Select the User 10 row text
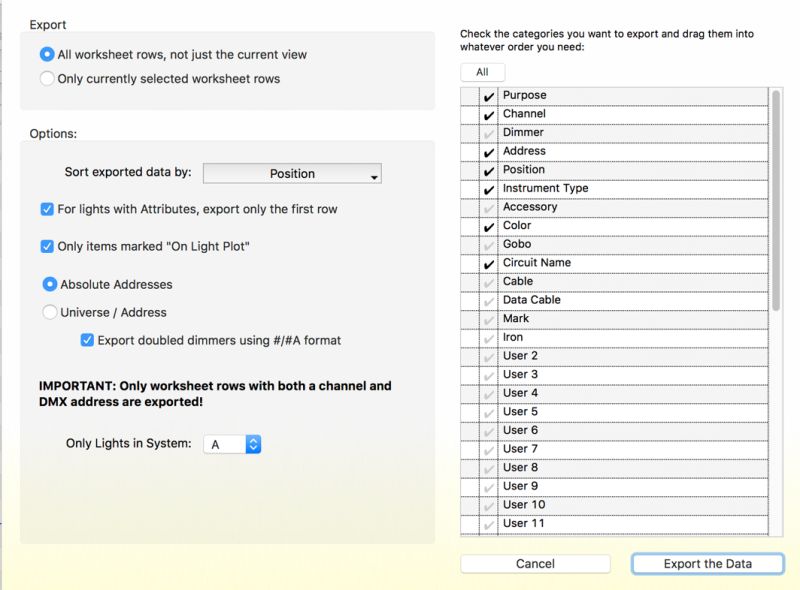 tap(524, 505)
